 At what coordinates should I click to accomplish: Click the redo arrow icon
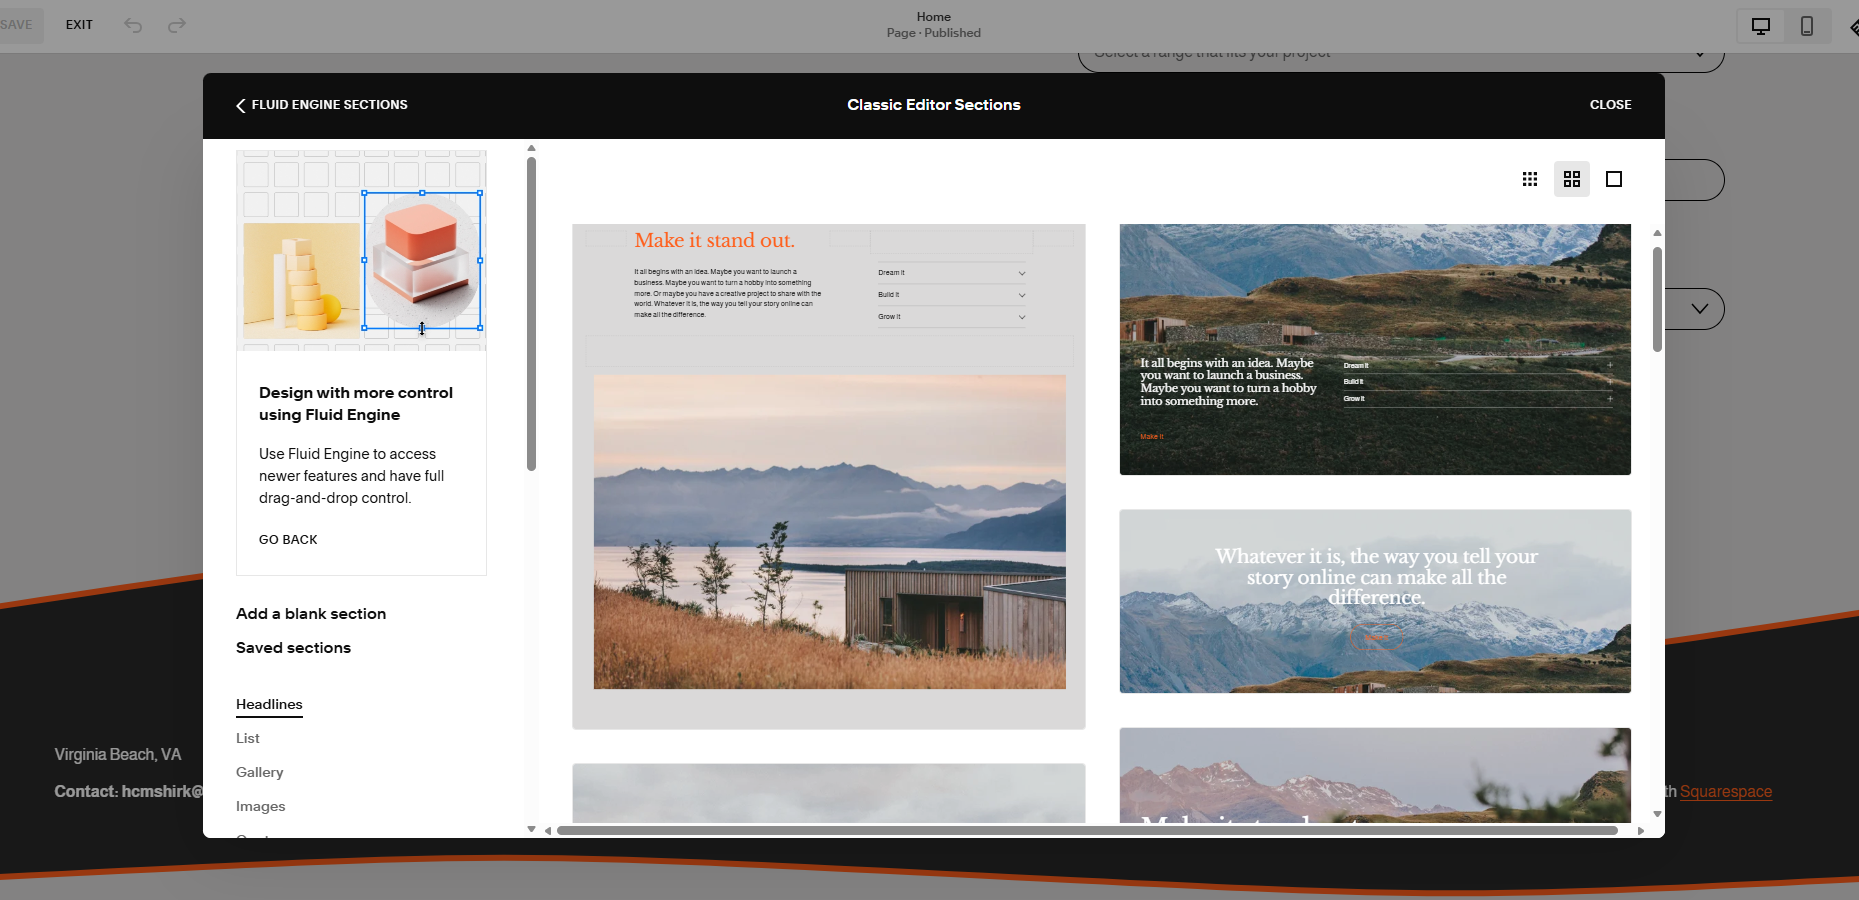tap(177, 25)
